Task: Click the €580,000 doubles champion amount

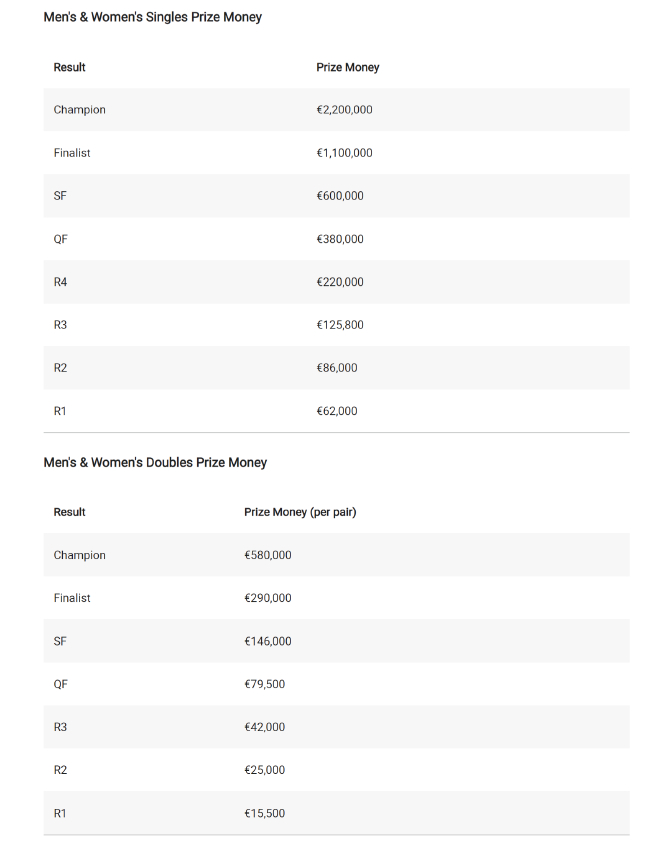Action: [268, 555]
